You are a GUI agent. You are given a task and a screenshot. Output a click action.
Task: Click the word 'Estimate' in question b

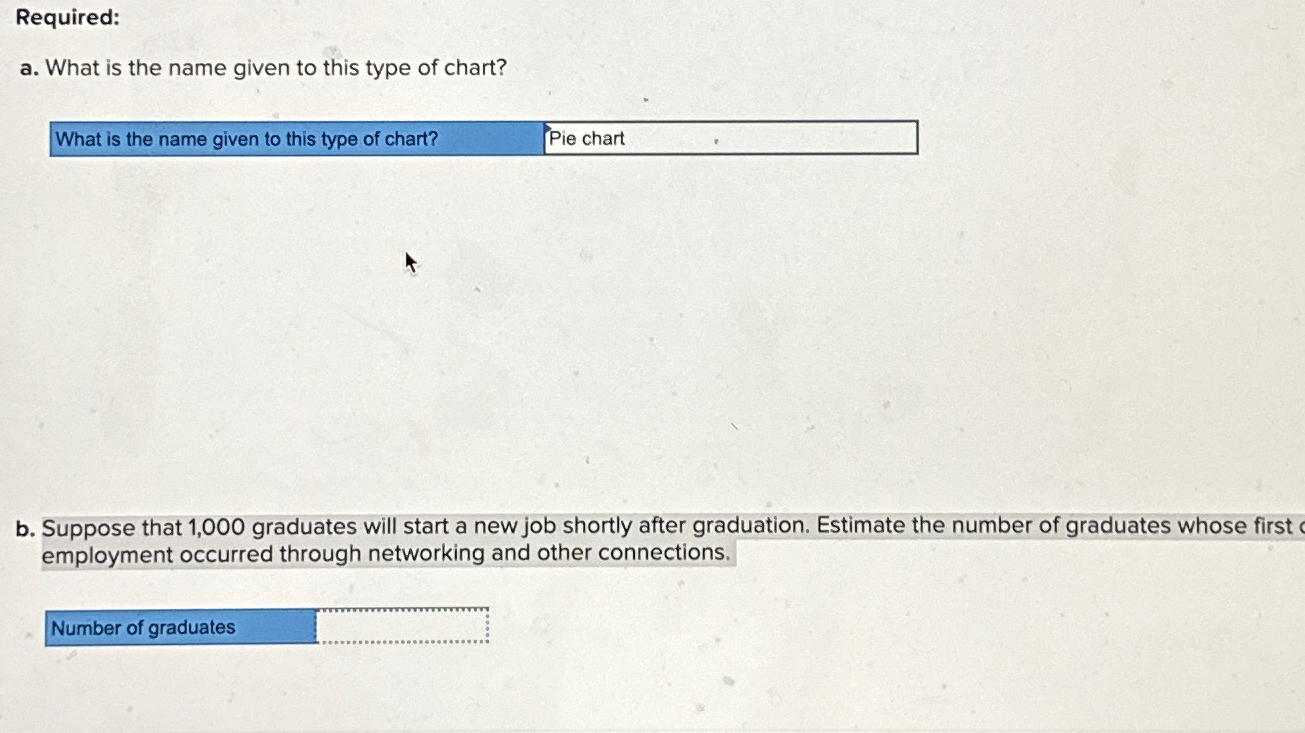point(860,526)
